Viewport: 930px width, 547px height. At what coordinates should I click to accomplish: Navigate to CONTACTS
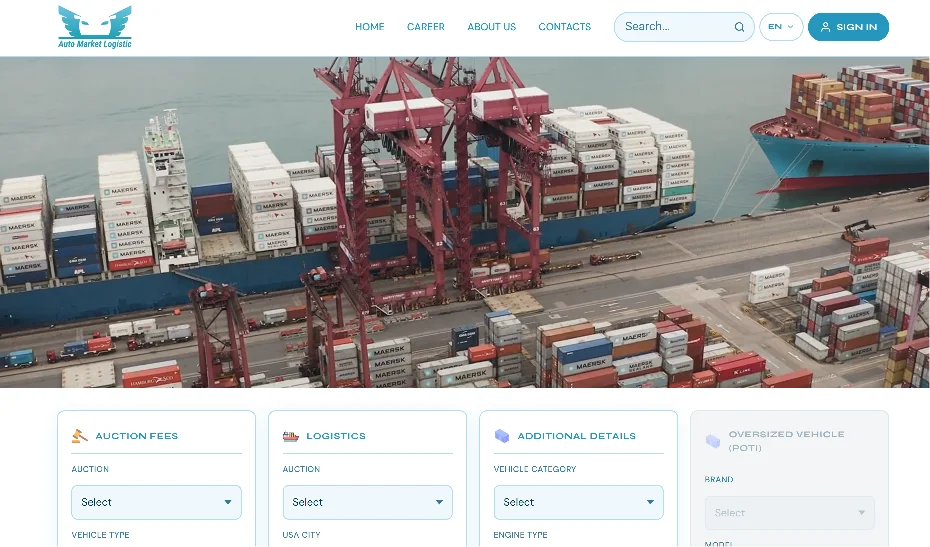tap(564, 27)
